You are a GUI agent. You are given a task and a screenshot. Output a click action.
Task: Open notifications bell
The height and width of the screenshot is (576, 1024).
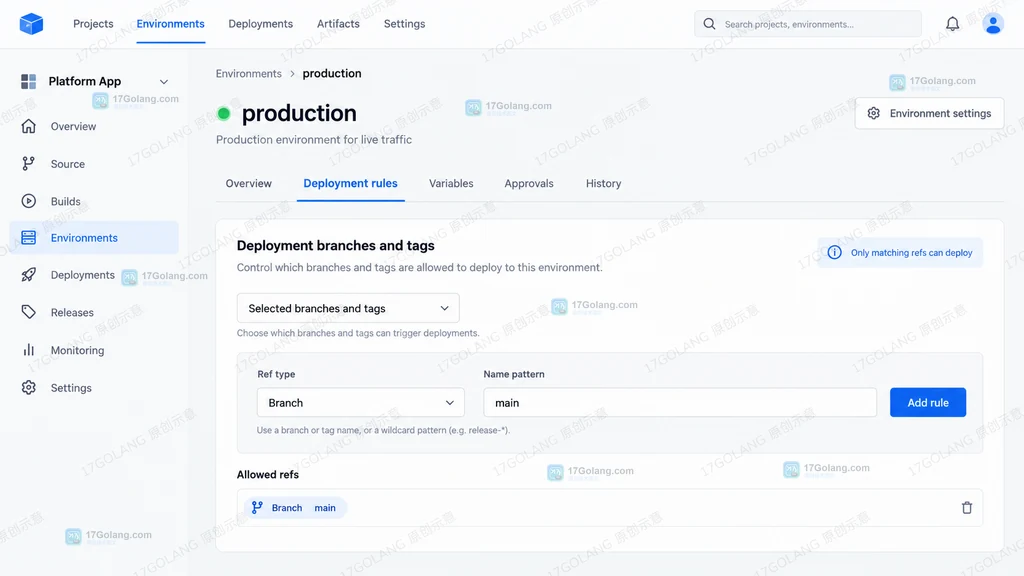coord(953,24)
